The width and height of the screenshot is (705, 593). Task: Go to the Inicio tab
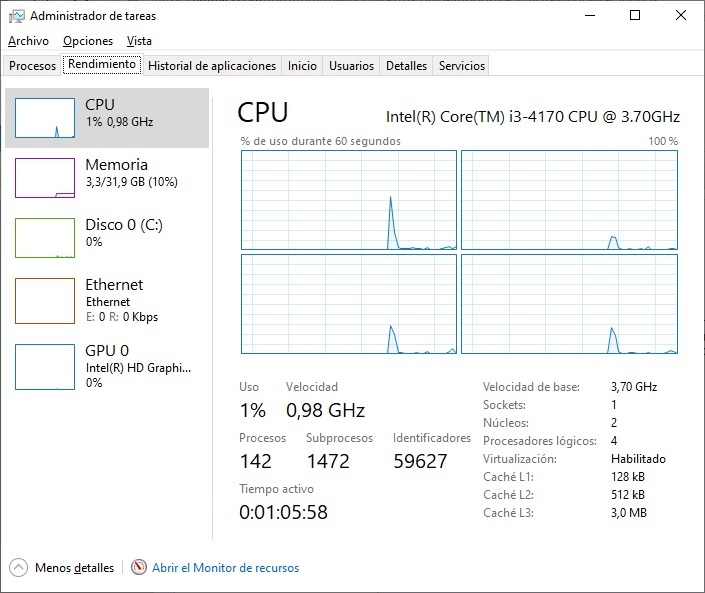[x=302, y=66]
